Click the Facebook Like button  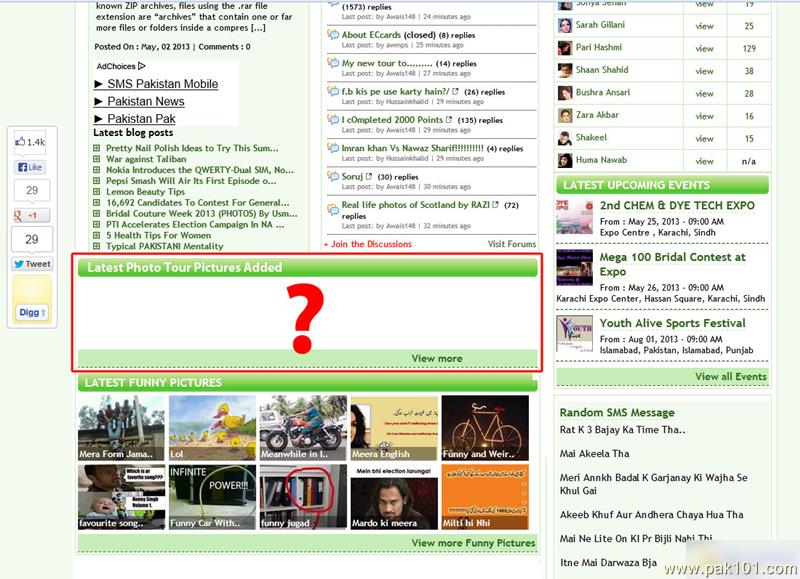click(x=31, y=167)
